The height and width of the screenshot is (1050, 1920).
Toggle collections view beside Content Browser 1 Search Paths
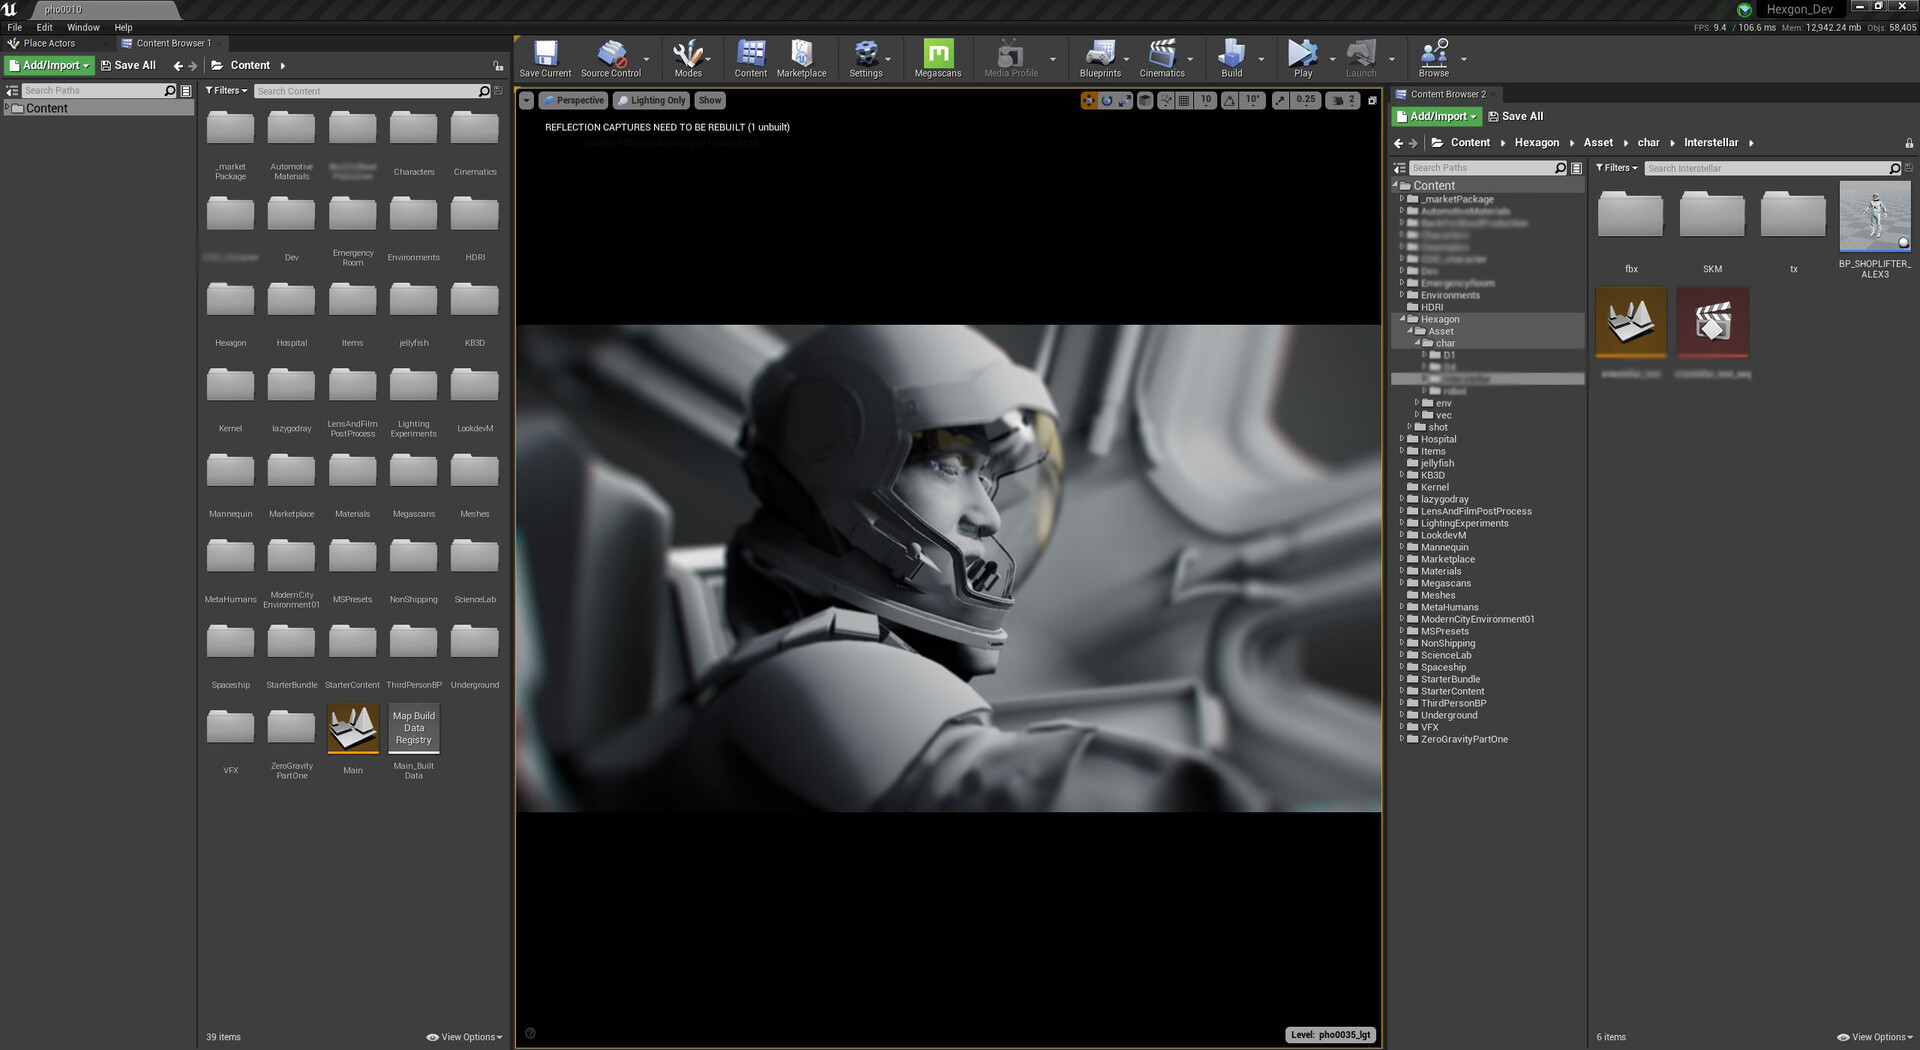[x=186, y=91]
